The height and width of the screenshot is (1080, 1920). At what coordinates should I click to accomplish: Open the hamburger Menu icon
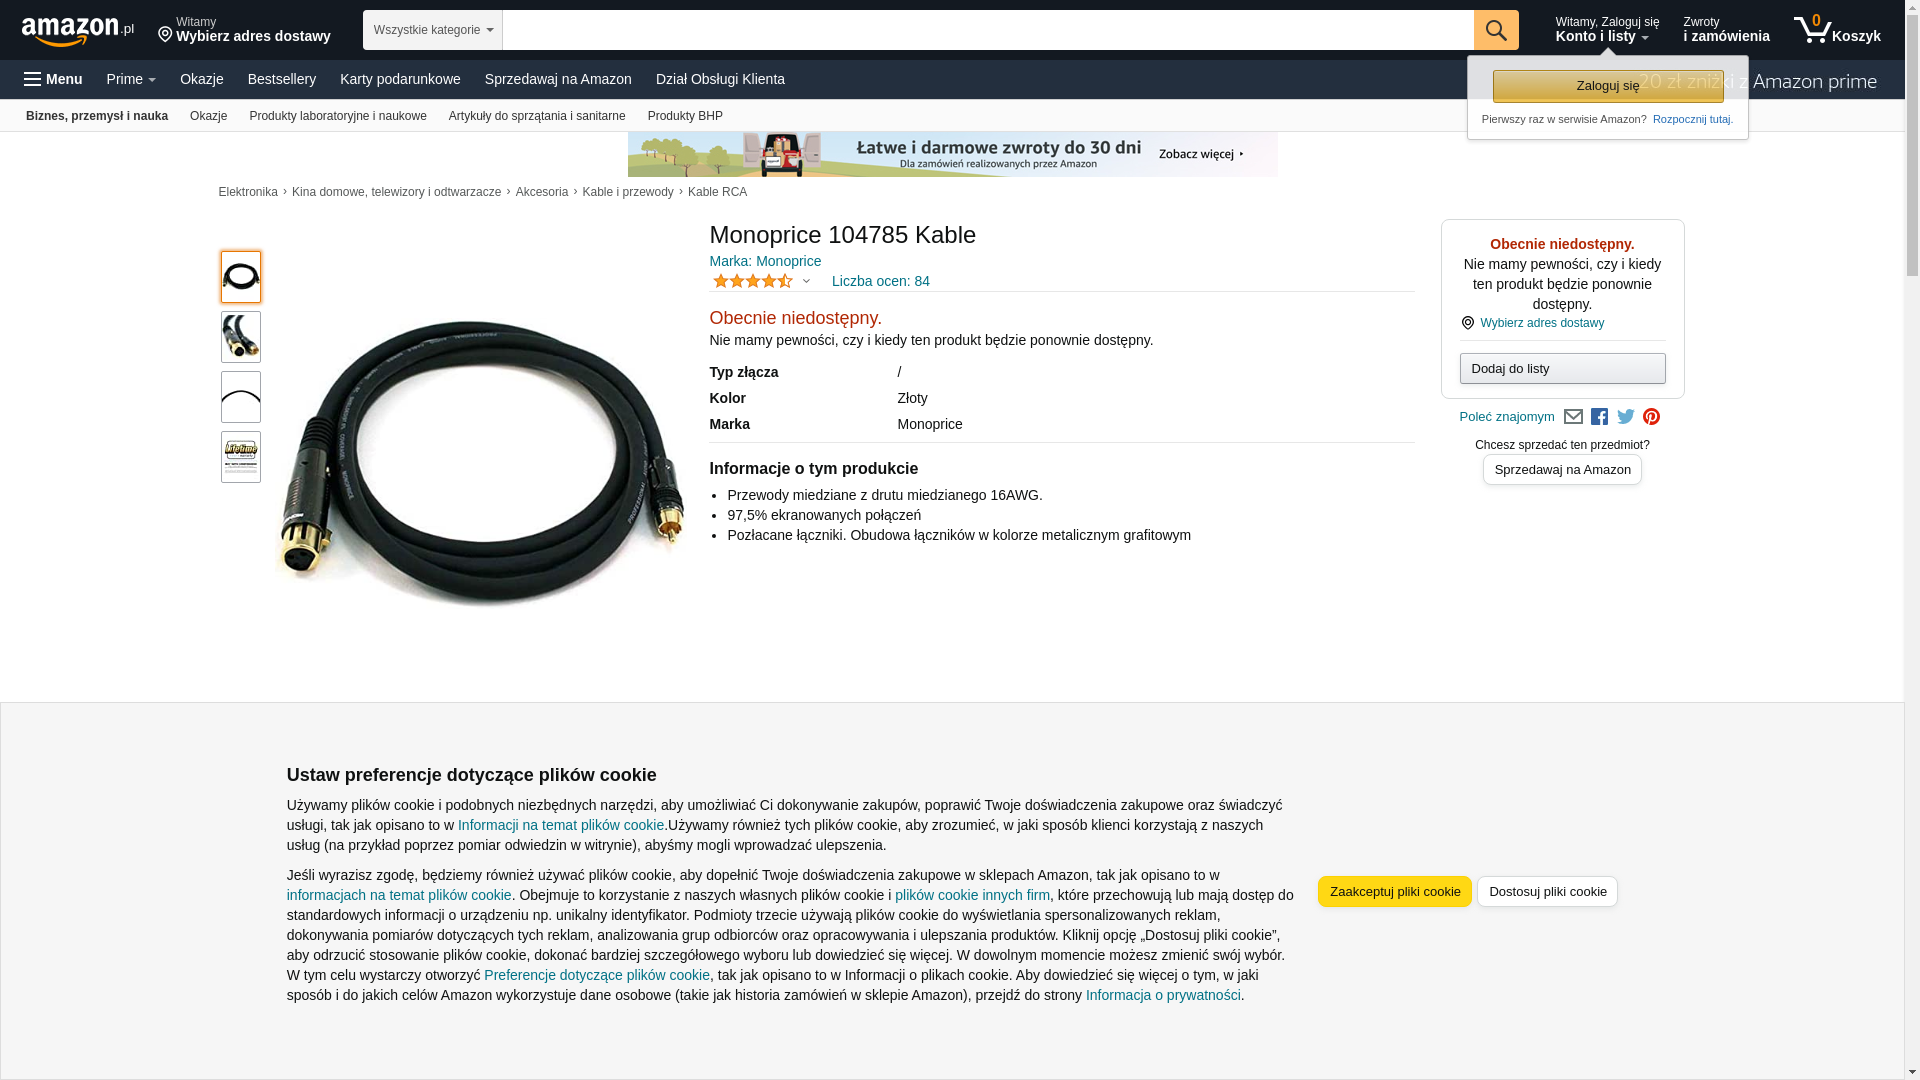pyautogui.click(x=53, y=79)
